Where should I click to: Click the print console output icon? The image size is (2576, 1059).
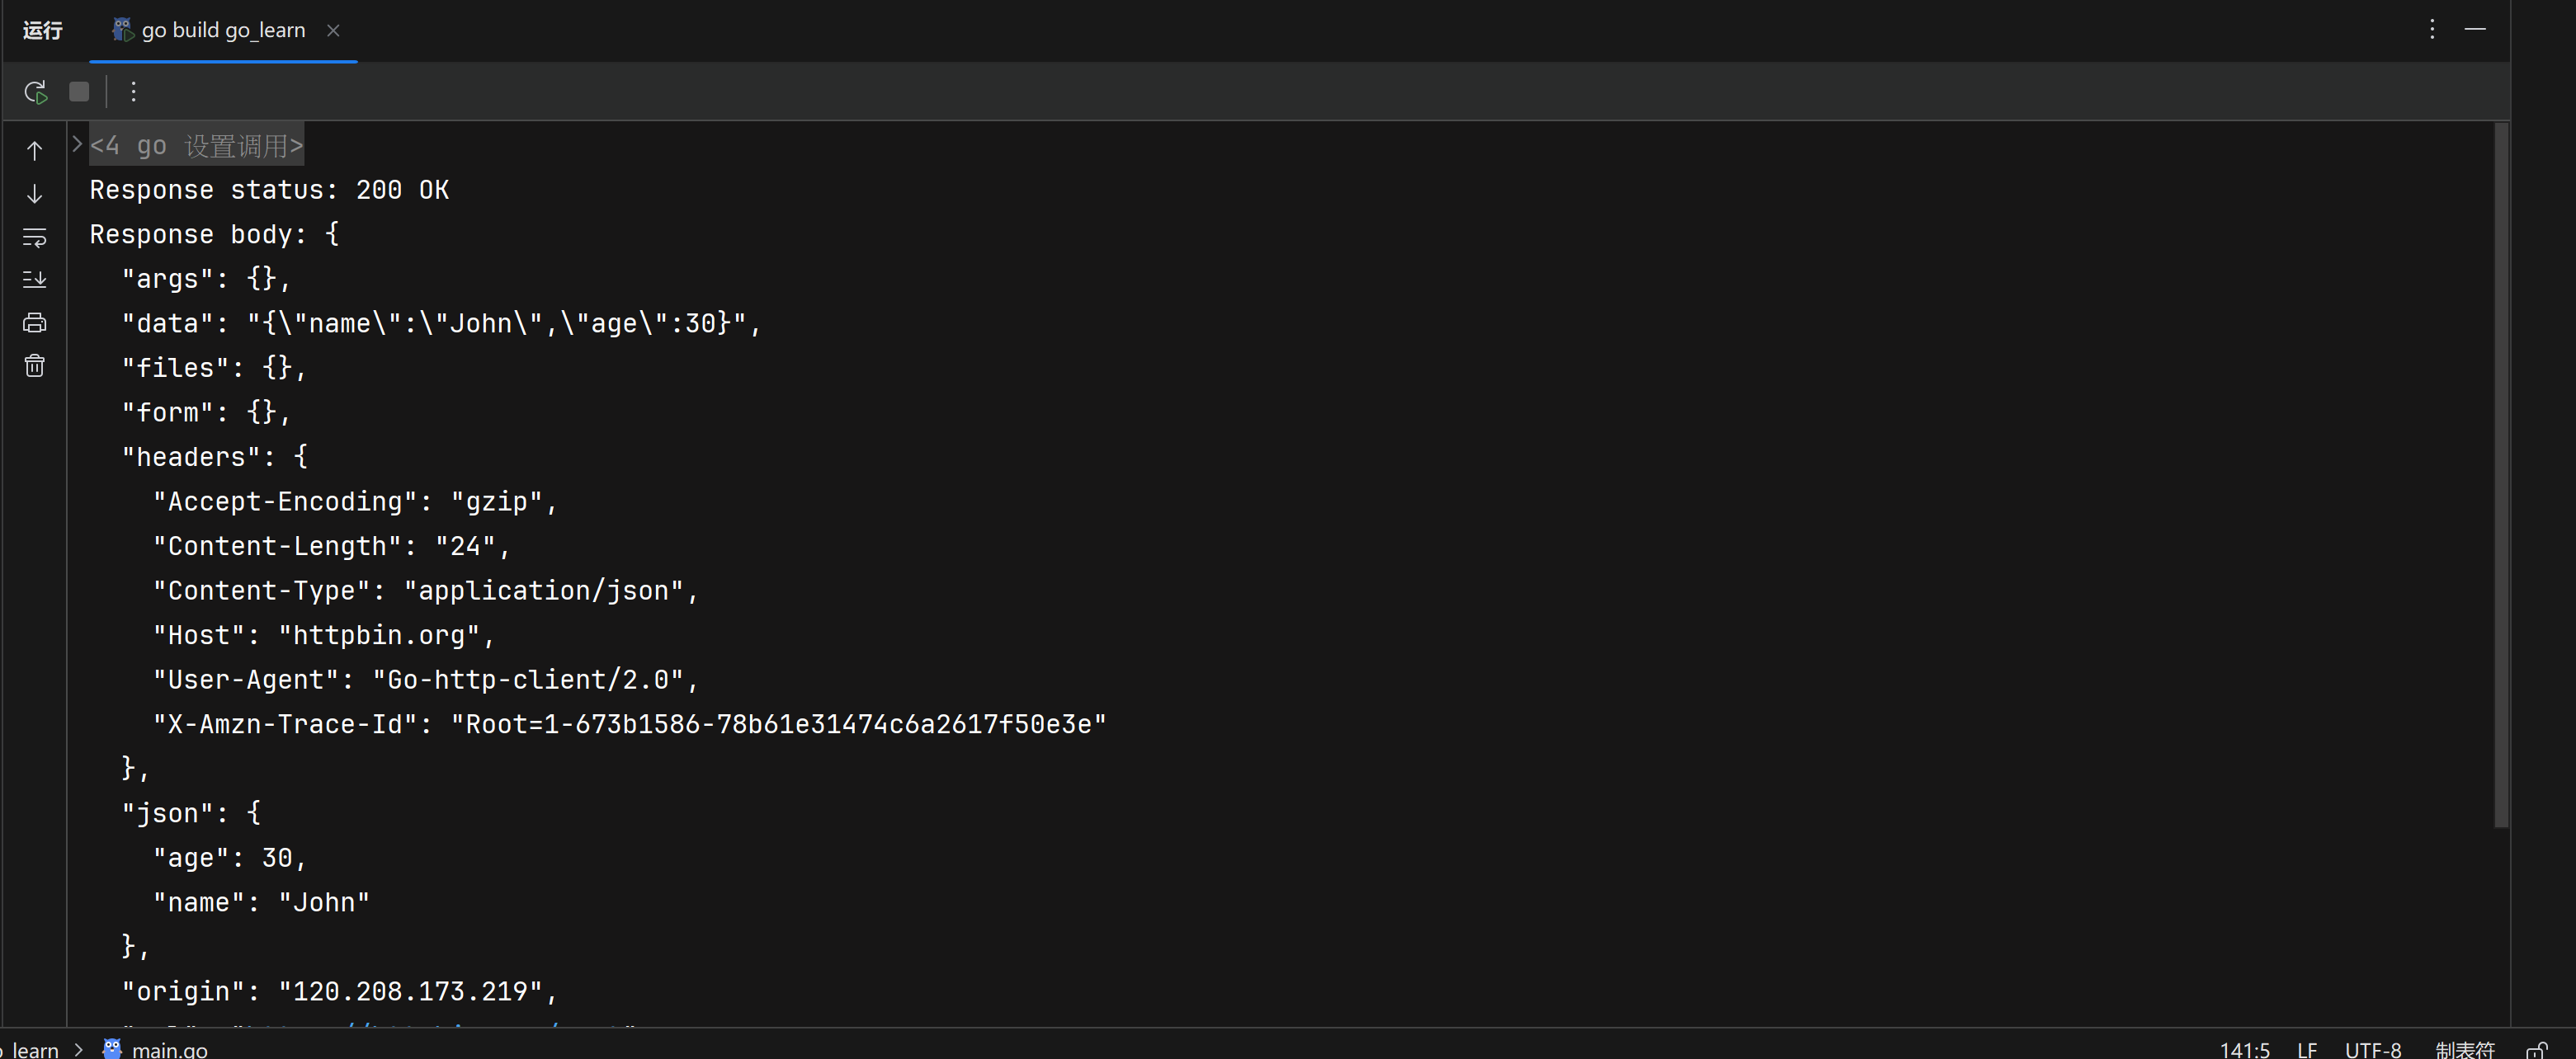pyautogui.click(x=35, y=323)
